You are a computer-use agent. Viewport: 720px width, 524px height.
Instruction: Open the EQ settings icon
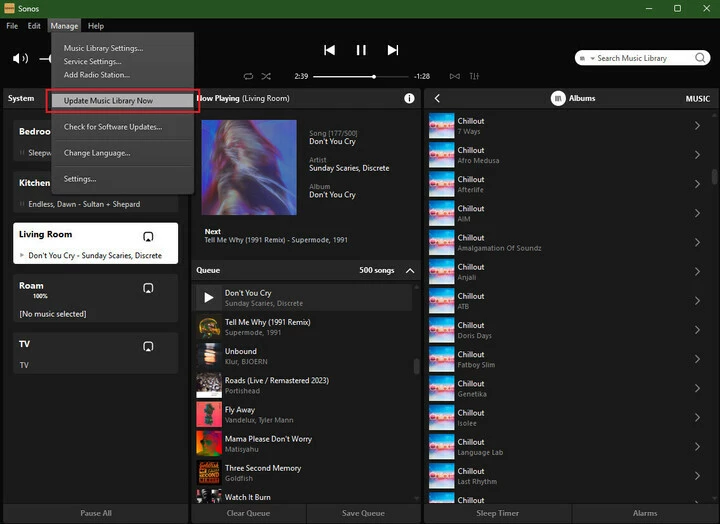(x=474, y=76)
